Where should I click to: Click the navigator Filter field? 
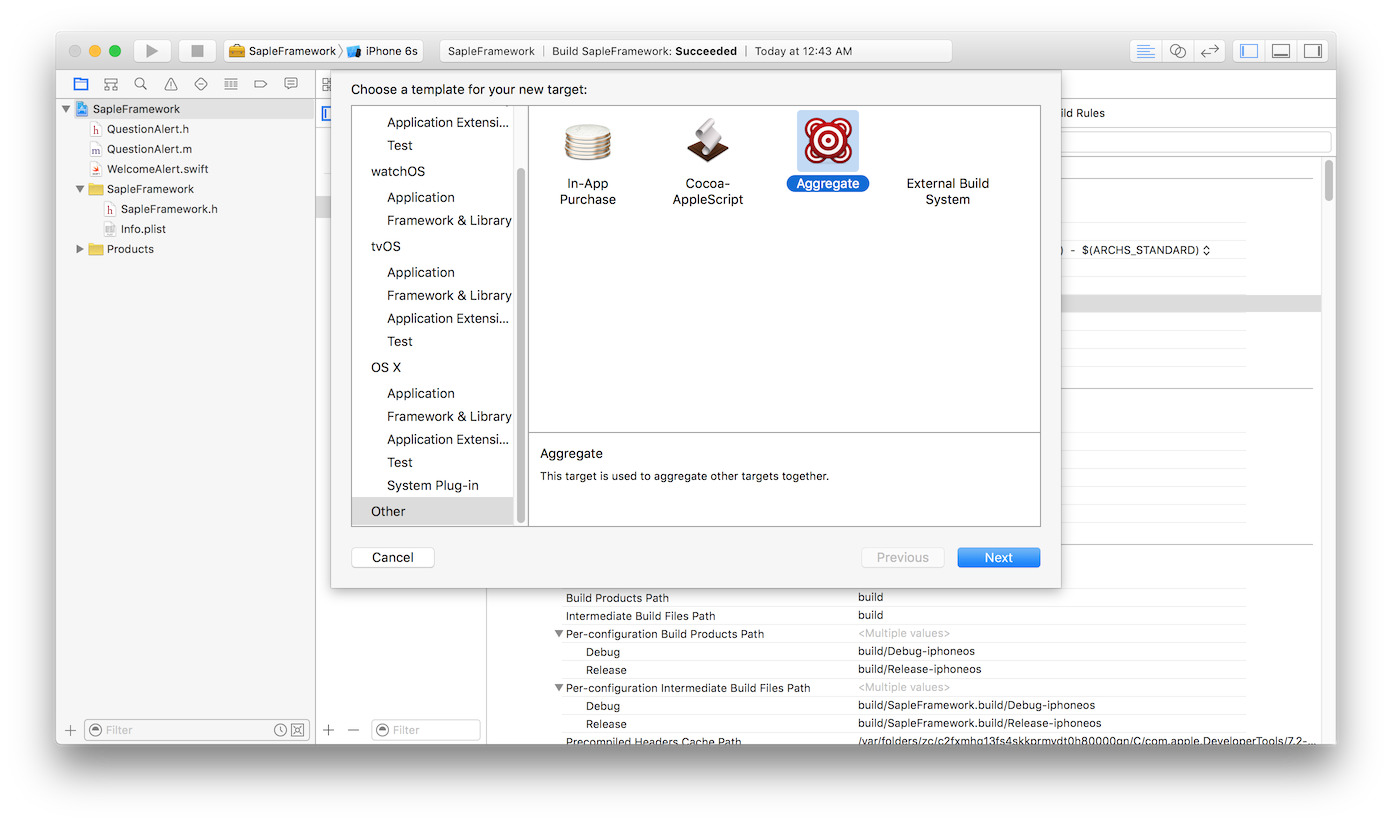coord(196,730)
